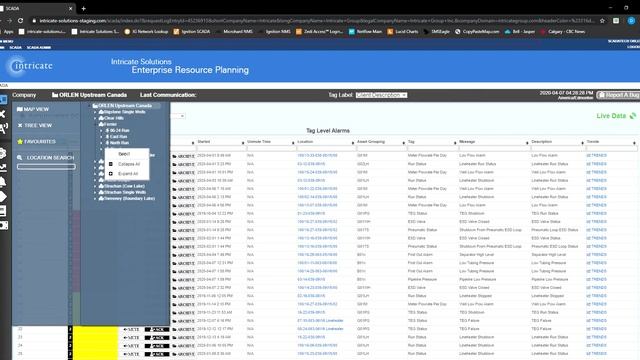Sort the table by the Started column
The image size is (640, 360).
pos(204,142)
